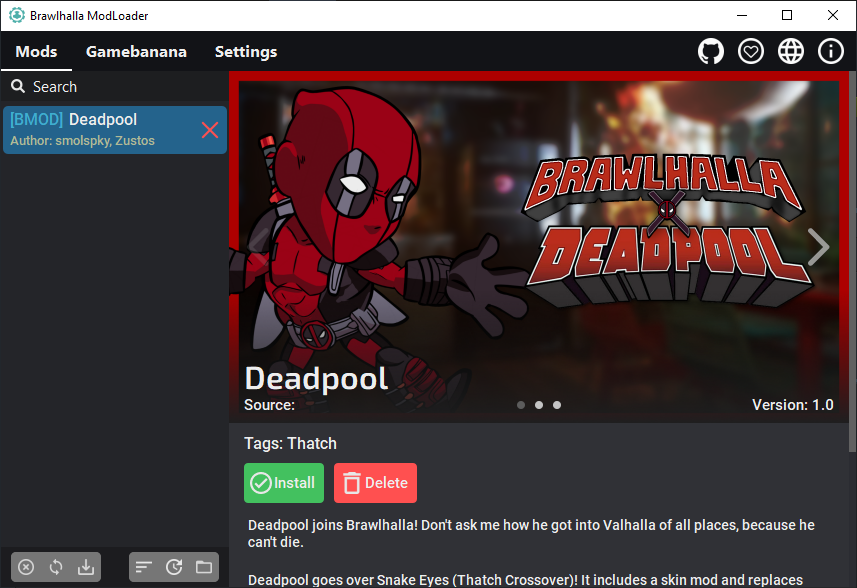Click the heart support icon
The width and height of the screenshot is (857, 588).
click(x=751, y=51)
